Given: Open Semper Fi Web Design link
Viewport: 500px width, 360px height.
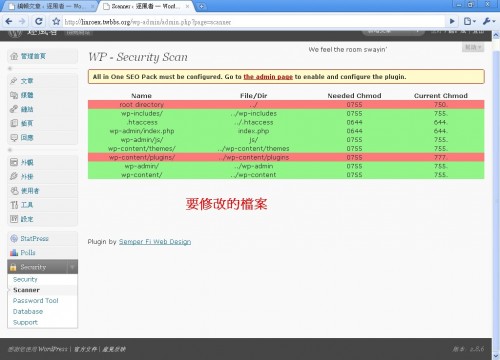Looking at the screenshot, I should pos(155,241).
